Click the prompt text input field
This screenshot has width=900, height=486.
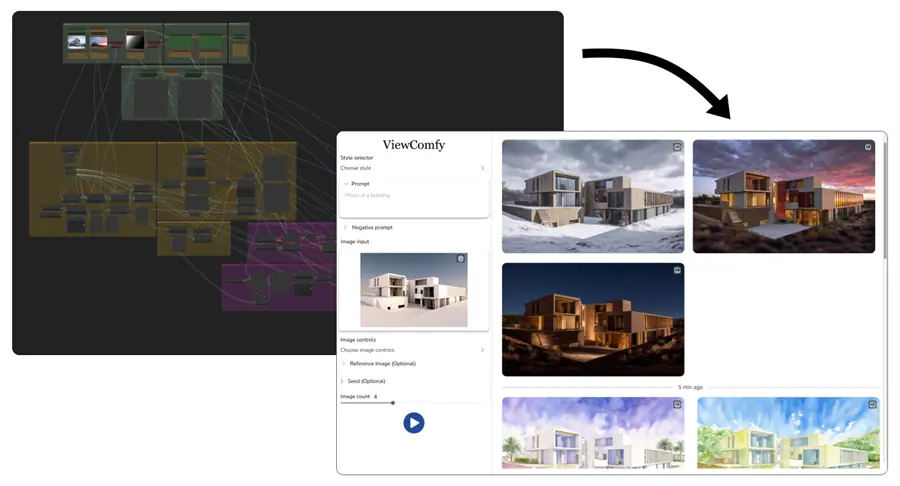pyautogui.click(x=413, y=196)
